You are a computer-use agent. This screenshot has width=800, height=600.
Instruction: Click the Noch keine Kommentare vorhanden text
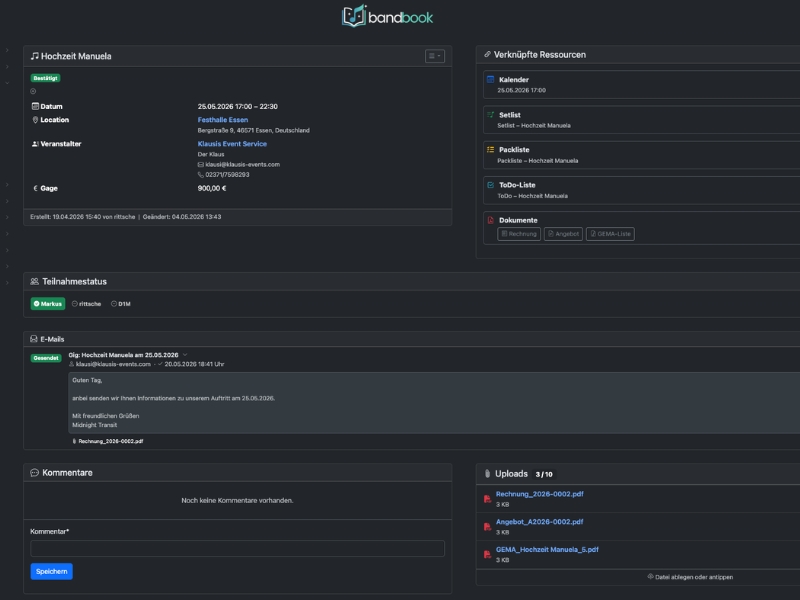click(x=237, y=501)
